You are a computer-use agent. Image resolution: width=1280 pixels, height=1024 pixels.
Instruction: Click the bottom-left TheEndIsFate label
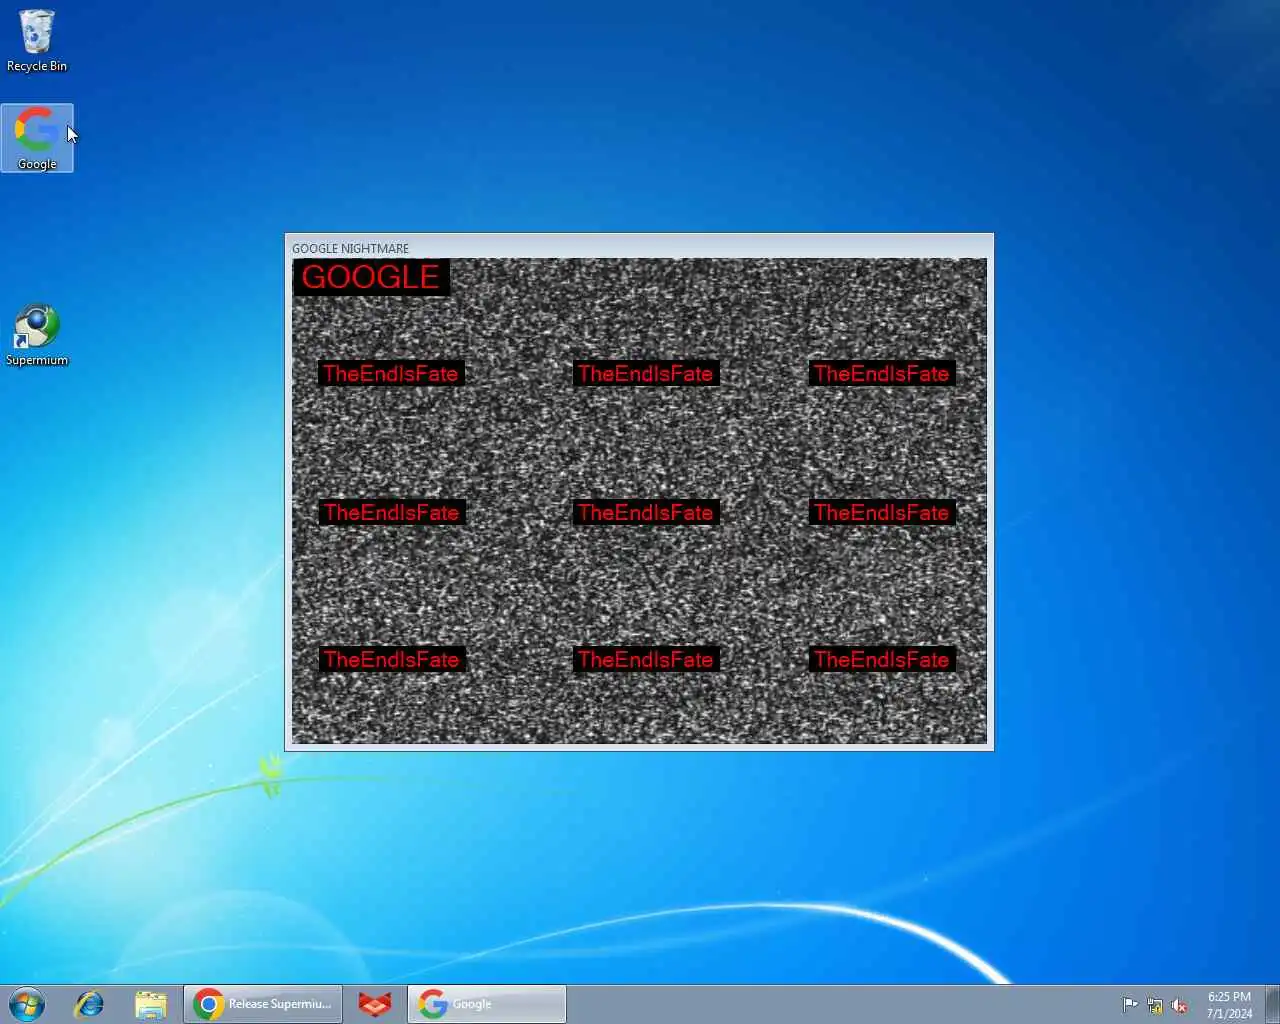391,659
